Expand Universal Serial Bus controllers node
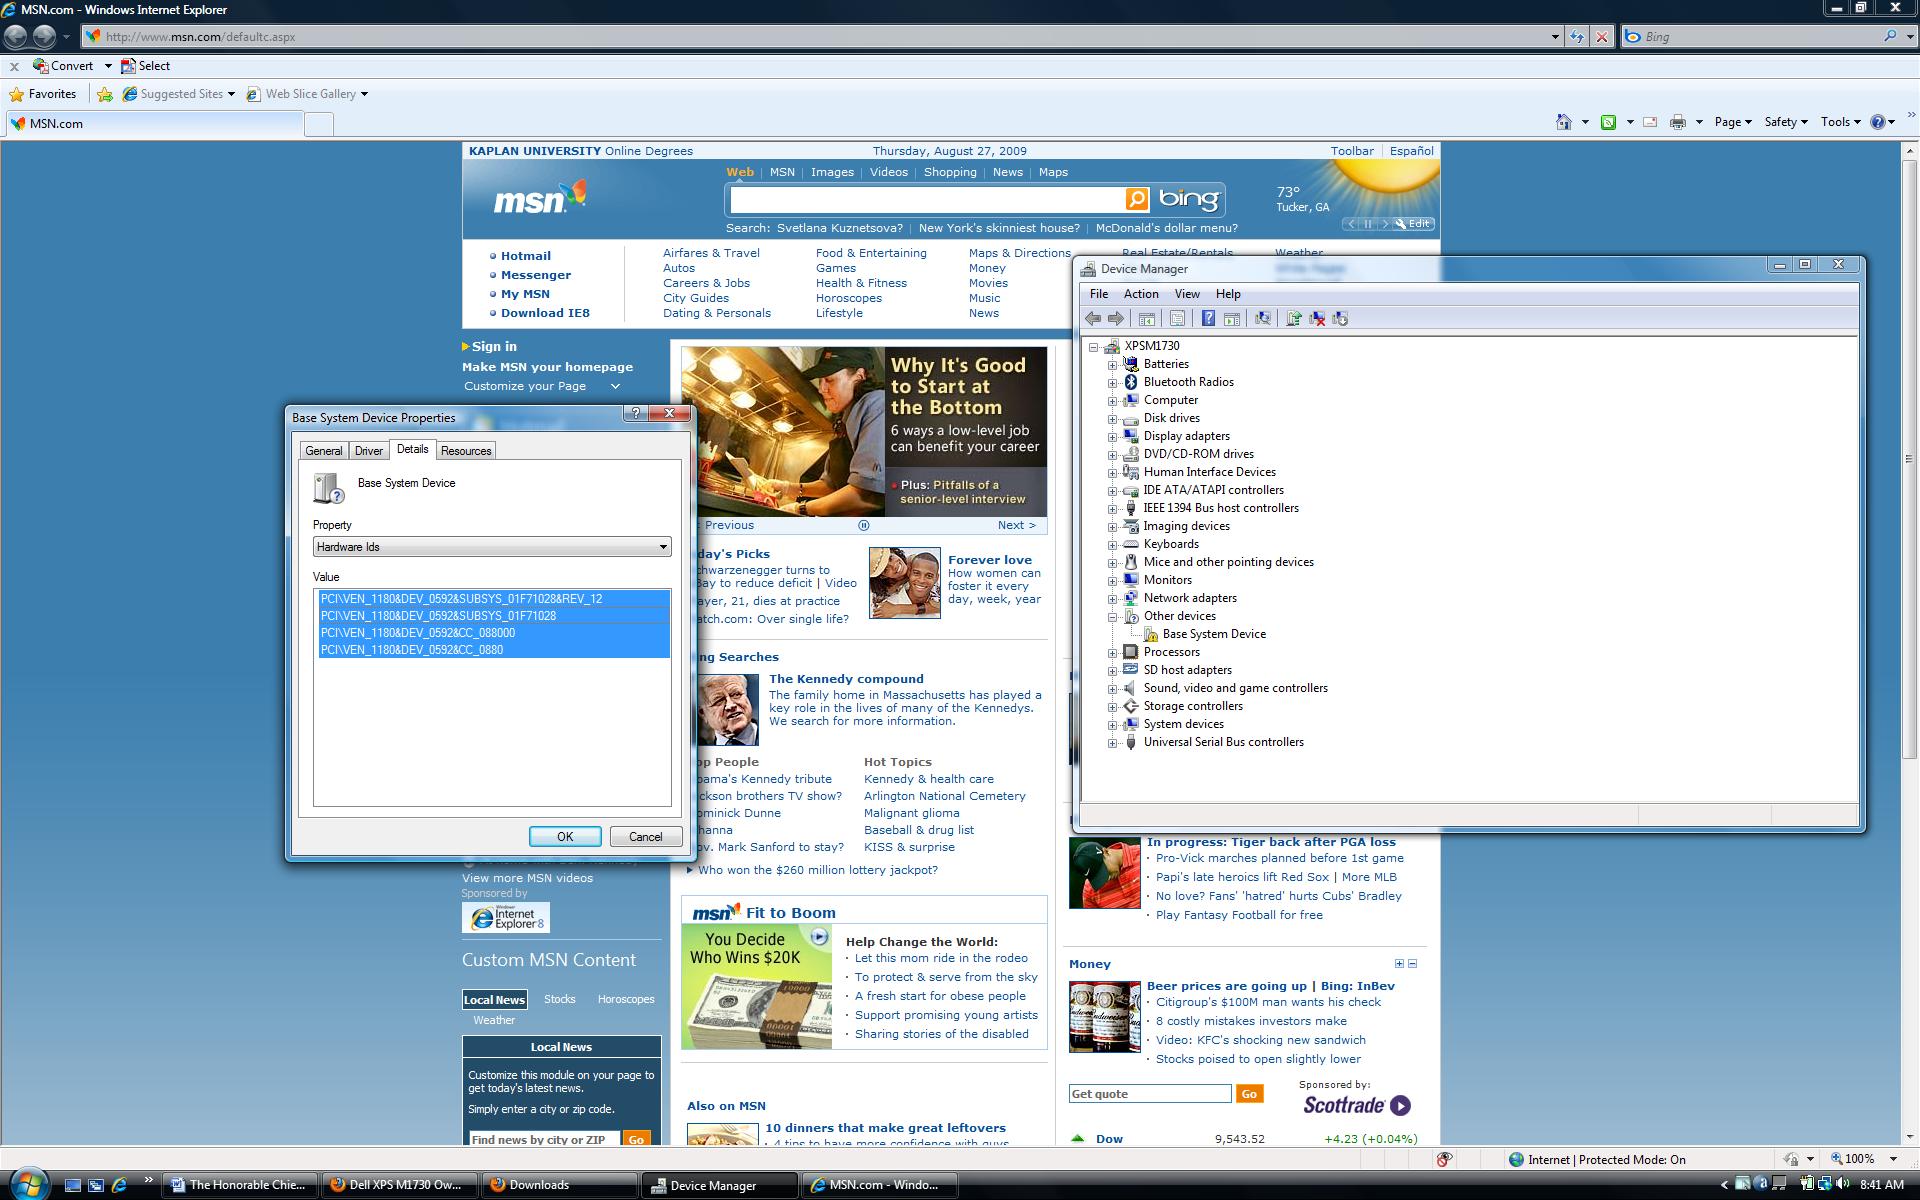 point(1112,743)
